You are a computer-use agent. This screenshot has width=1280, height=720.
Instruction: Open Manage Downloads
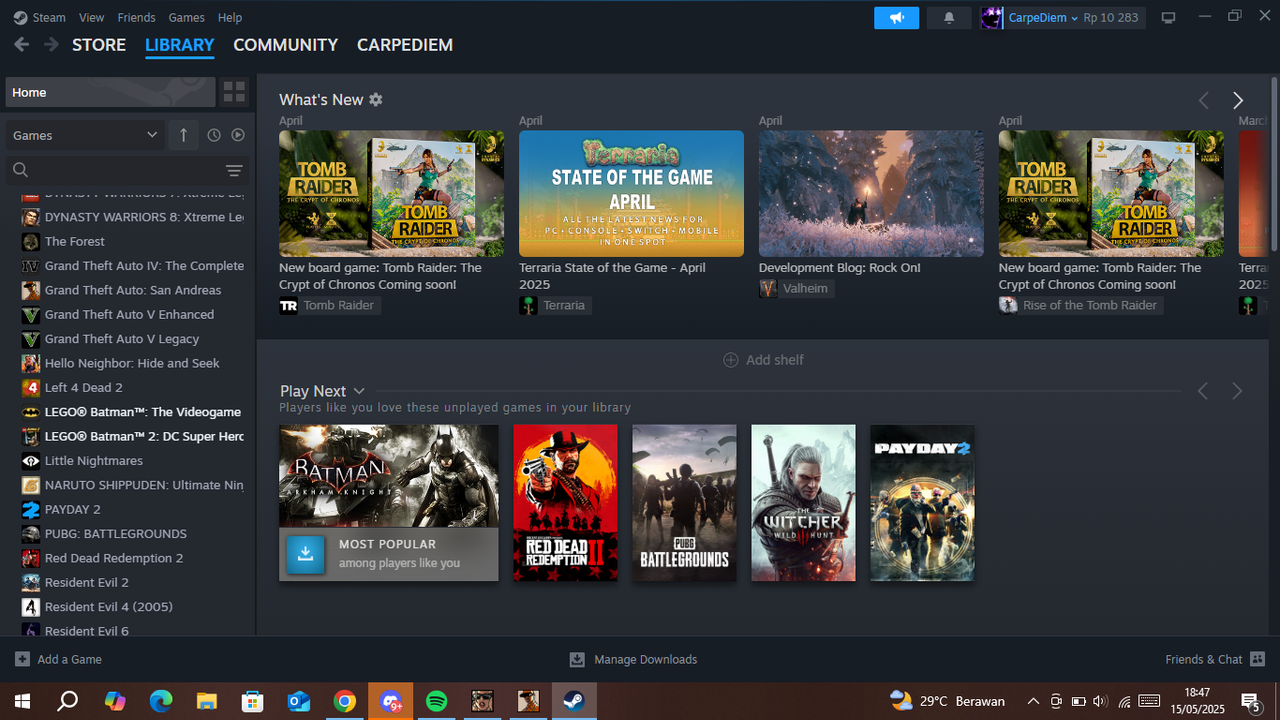pyautogui.click(x=634, y=659)
